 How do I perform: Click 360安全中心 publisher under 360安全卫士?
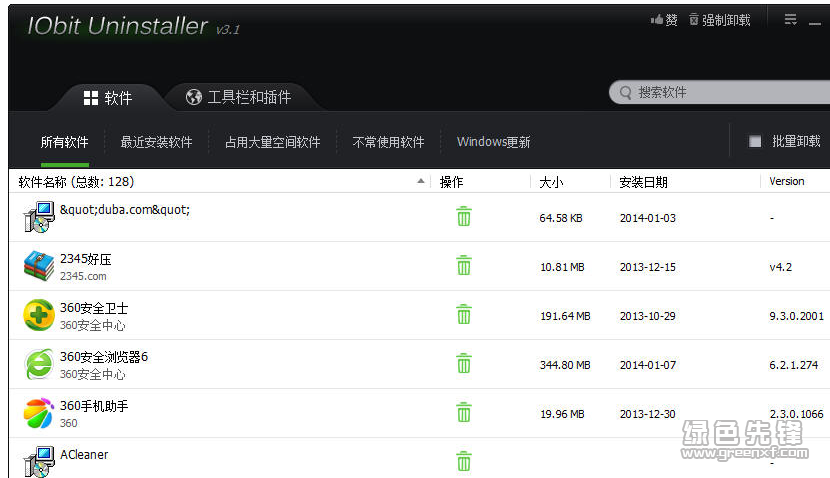coord(93,325)
